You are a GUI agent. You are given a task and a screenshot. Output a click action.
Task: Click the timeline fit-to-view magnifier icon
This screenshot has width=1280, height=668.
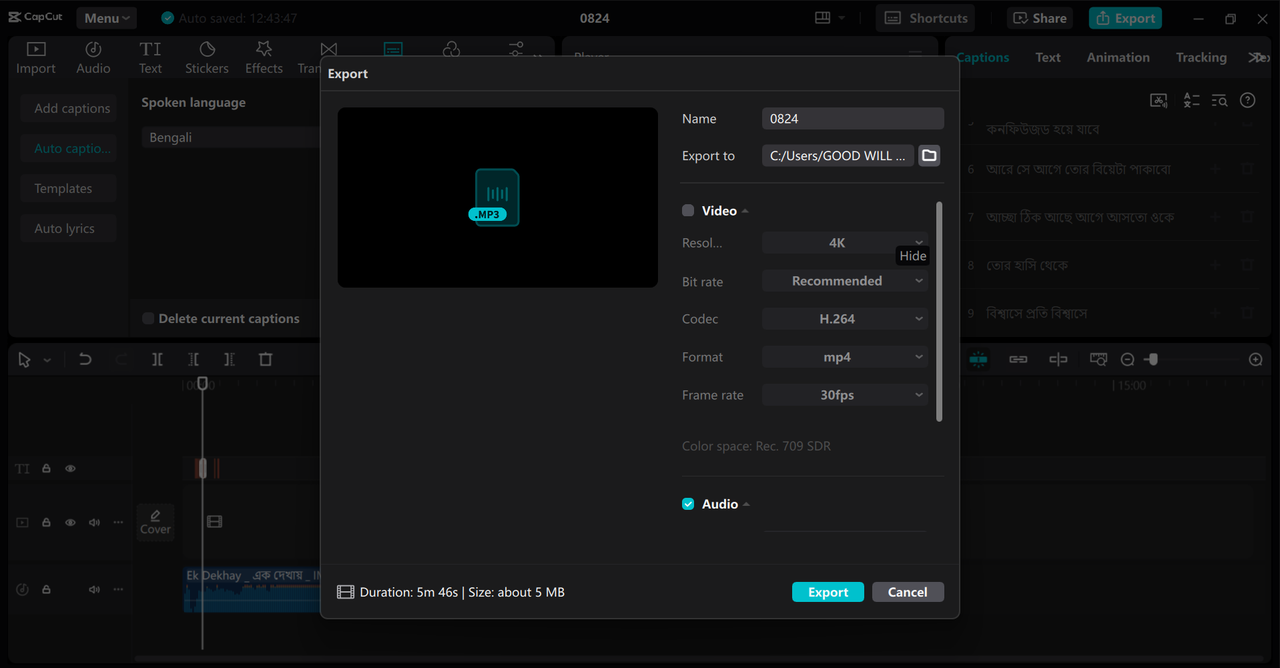coord(1098,359)
